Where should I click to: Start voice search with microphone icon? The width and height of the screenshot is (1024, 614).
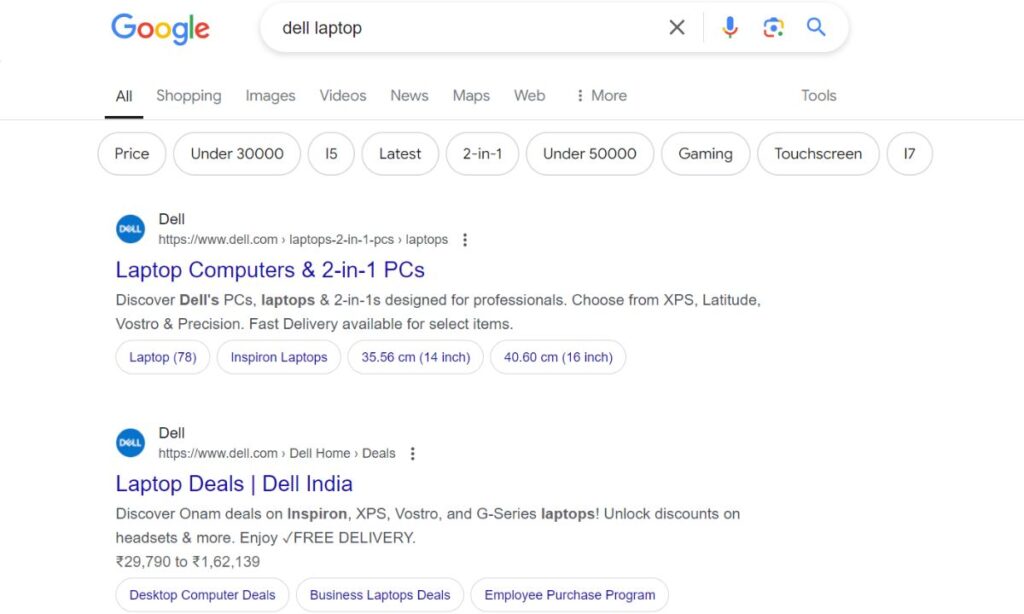(x=730, y=27)
